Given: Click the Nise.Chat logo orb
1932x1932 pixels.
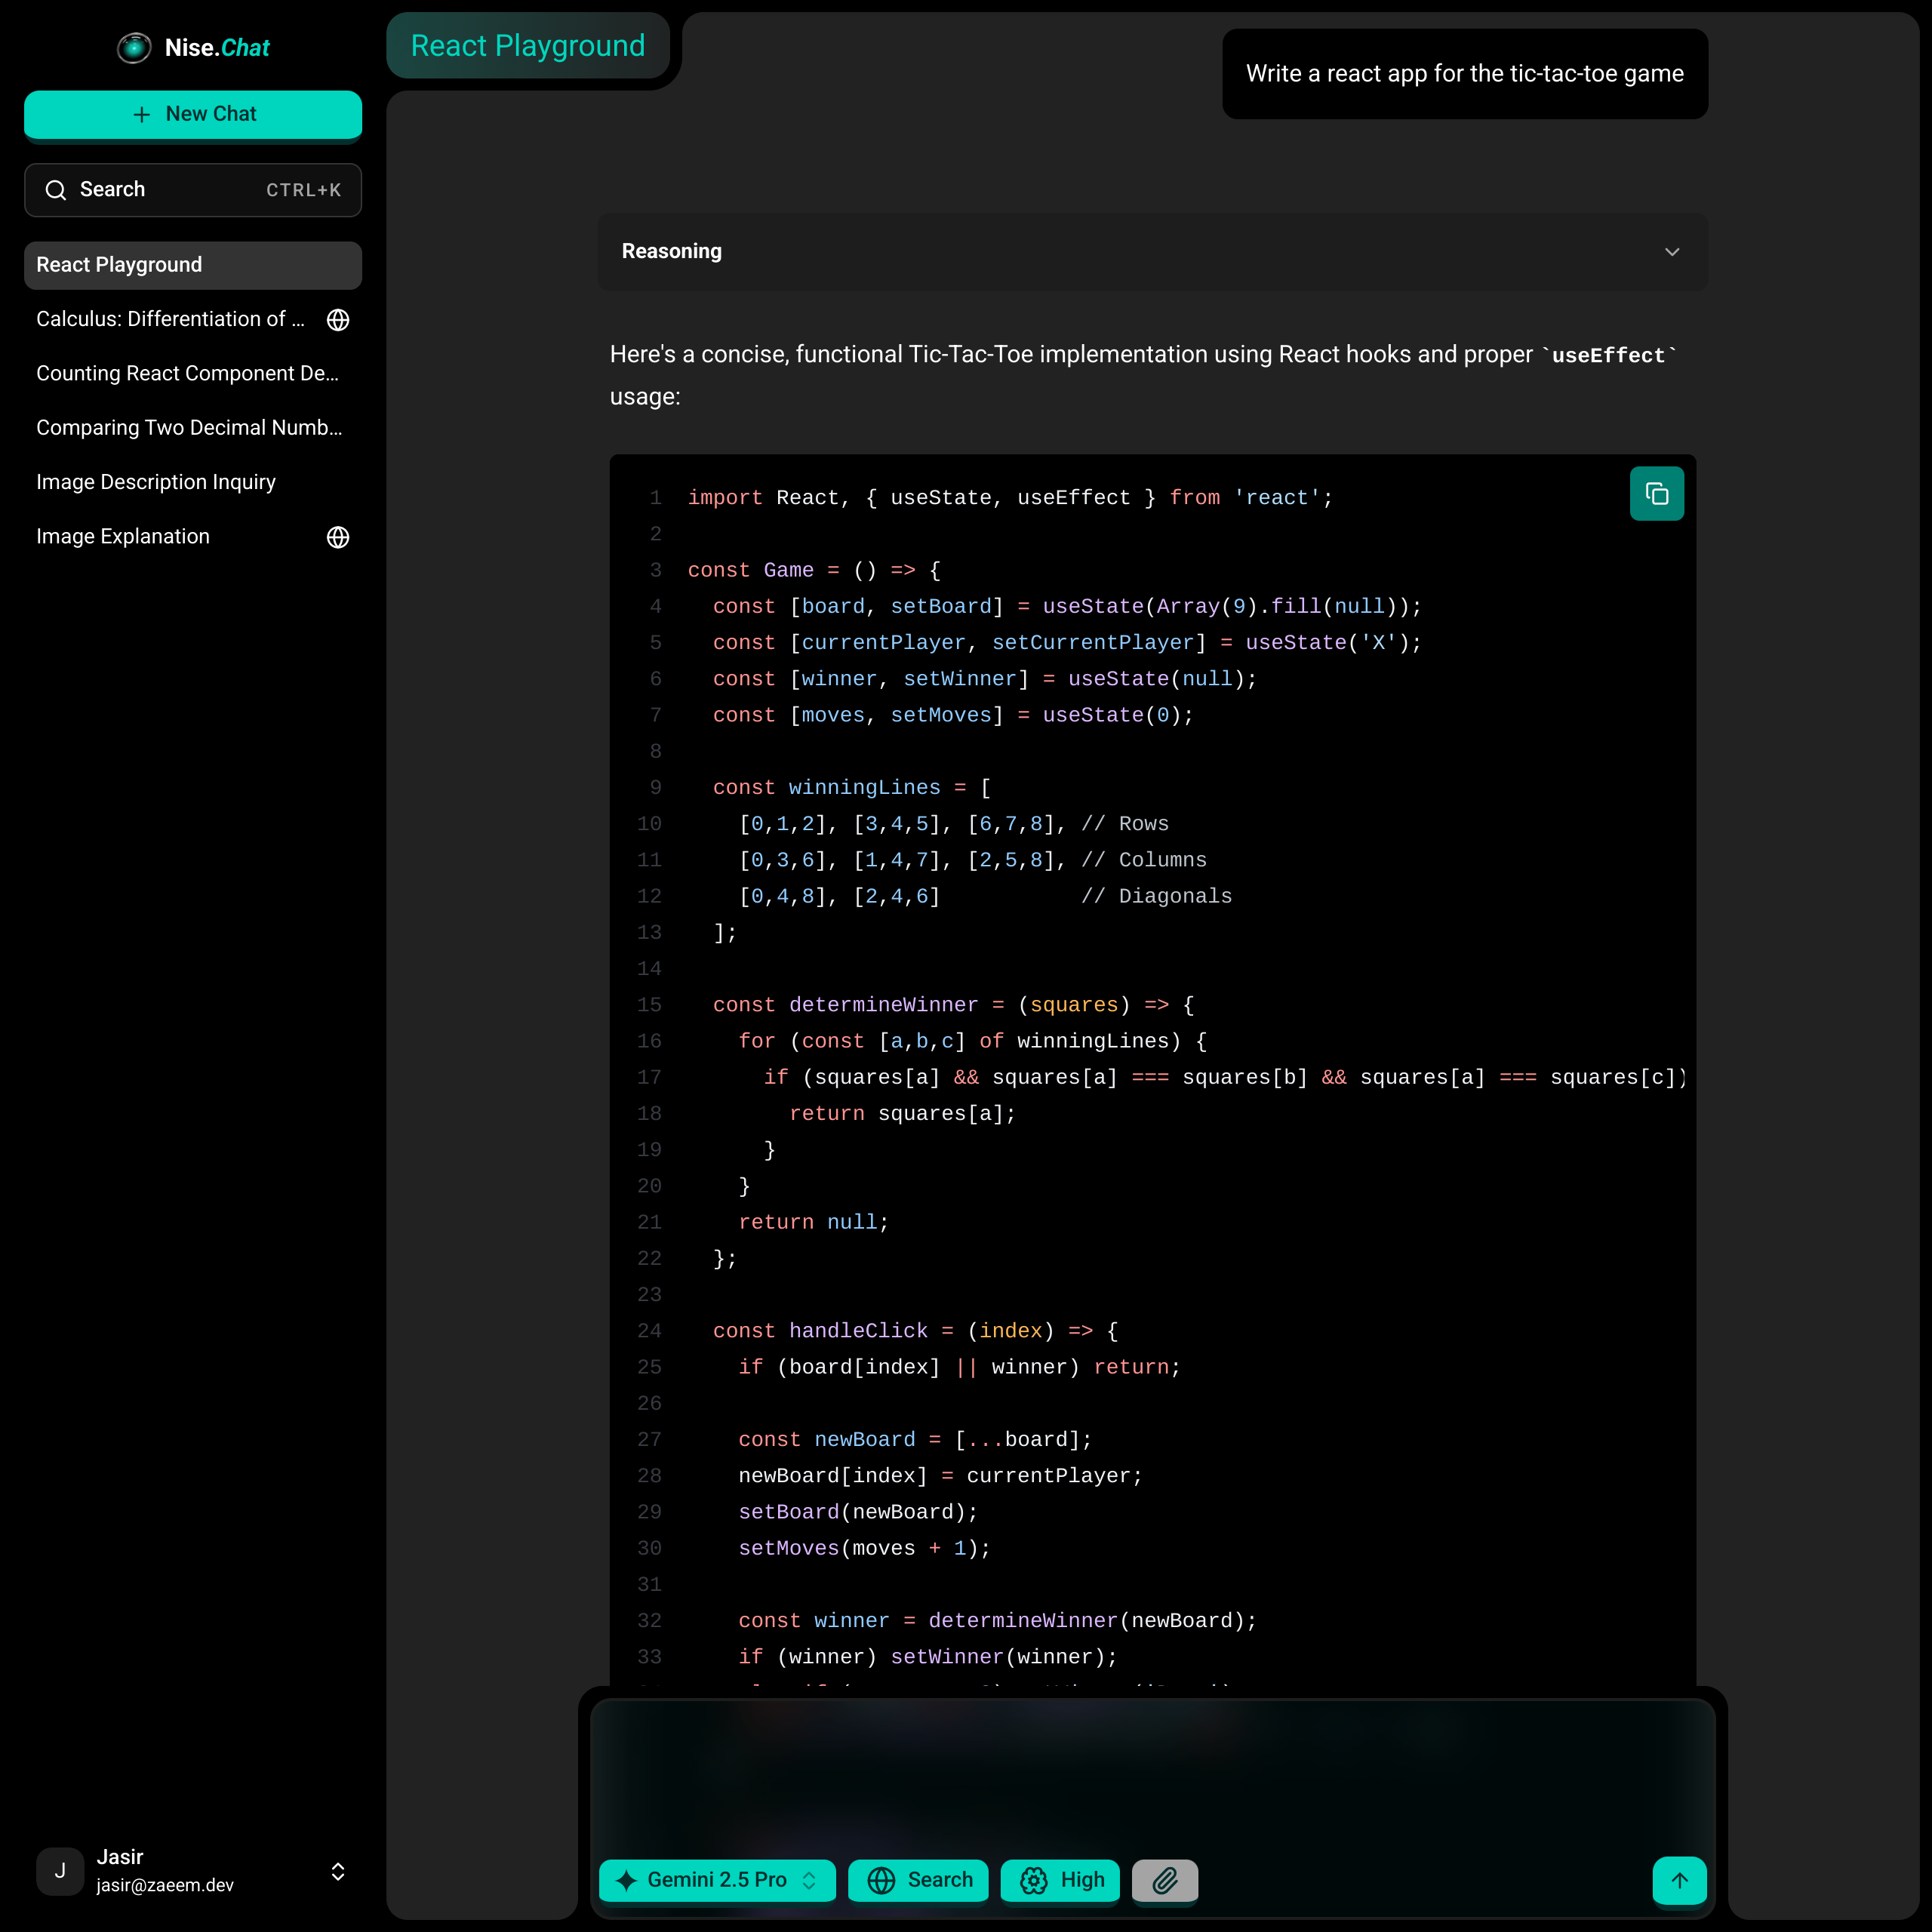Looking at the screenshot, I should tap(134, 48).
